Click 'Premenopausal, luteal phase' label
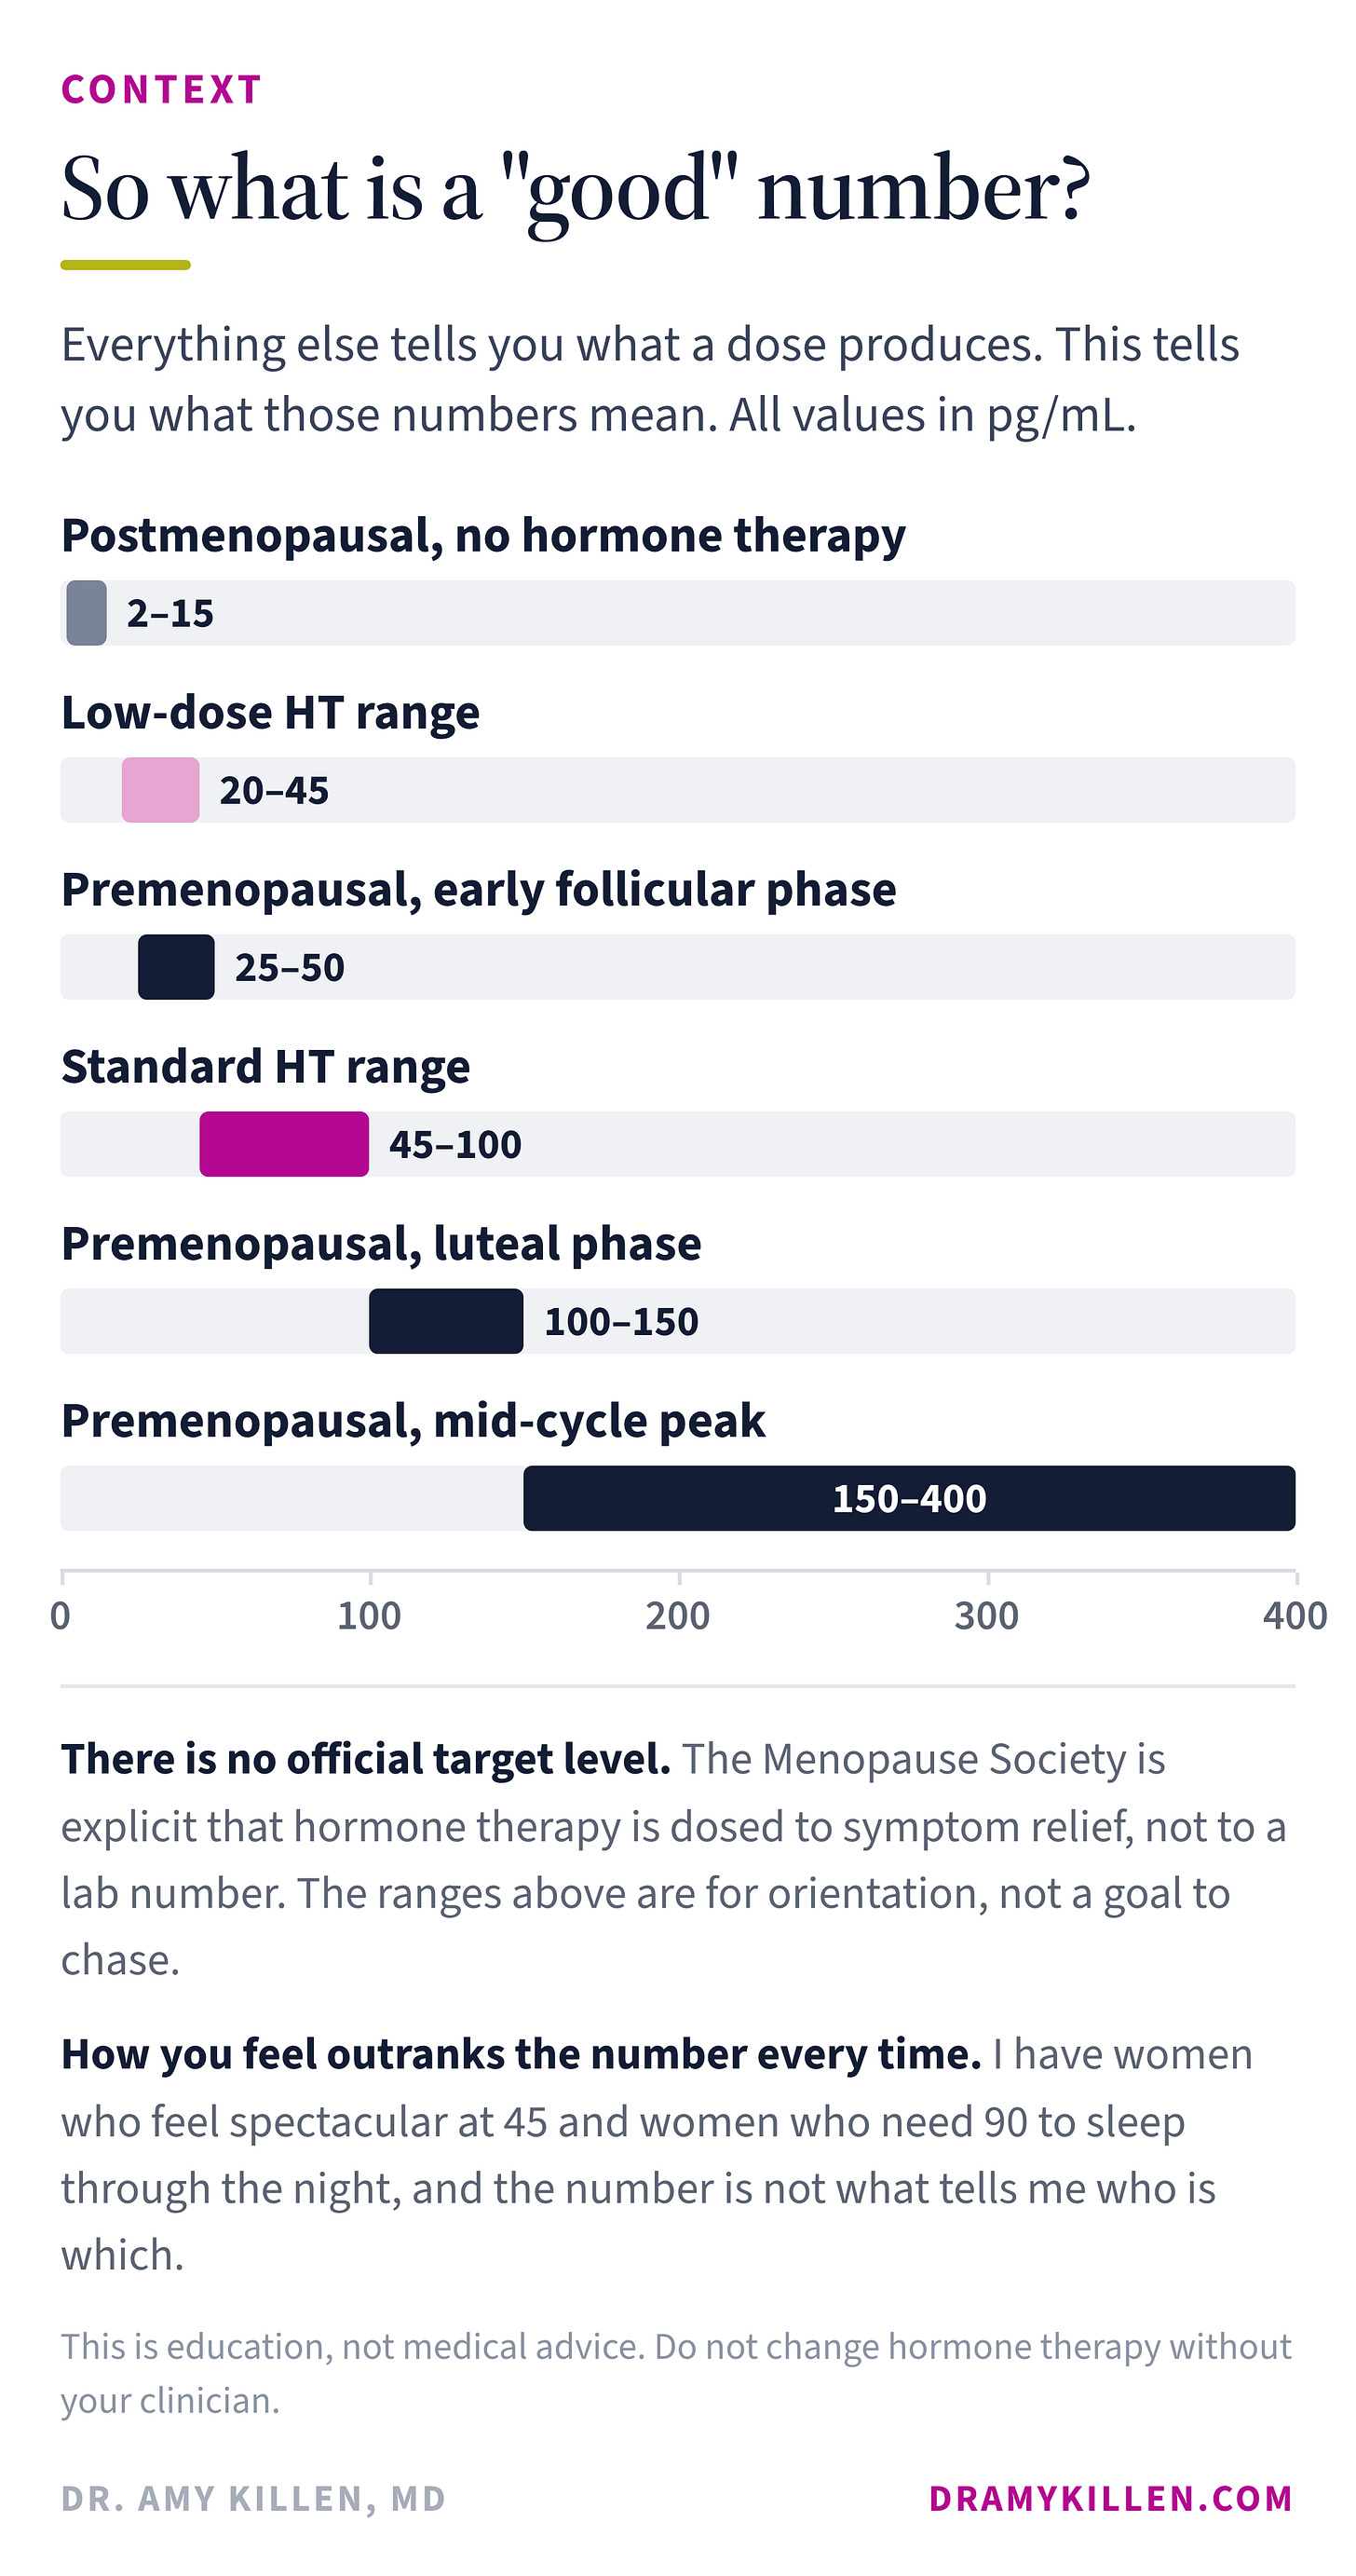This screenshot has width=1356, height=2576. tap(381, 1244)
